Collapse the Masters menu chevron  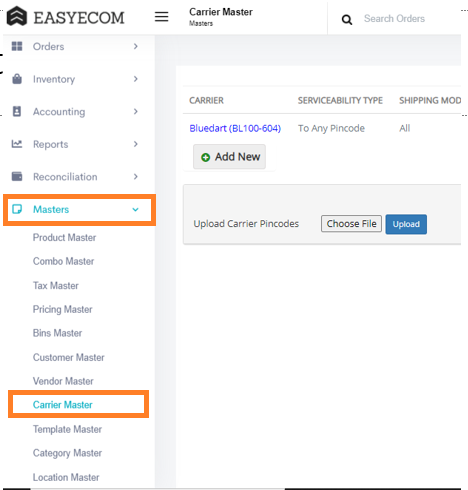tap(135, 210)
